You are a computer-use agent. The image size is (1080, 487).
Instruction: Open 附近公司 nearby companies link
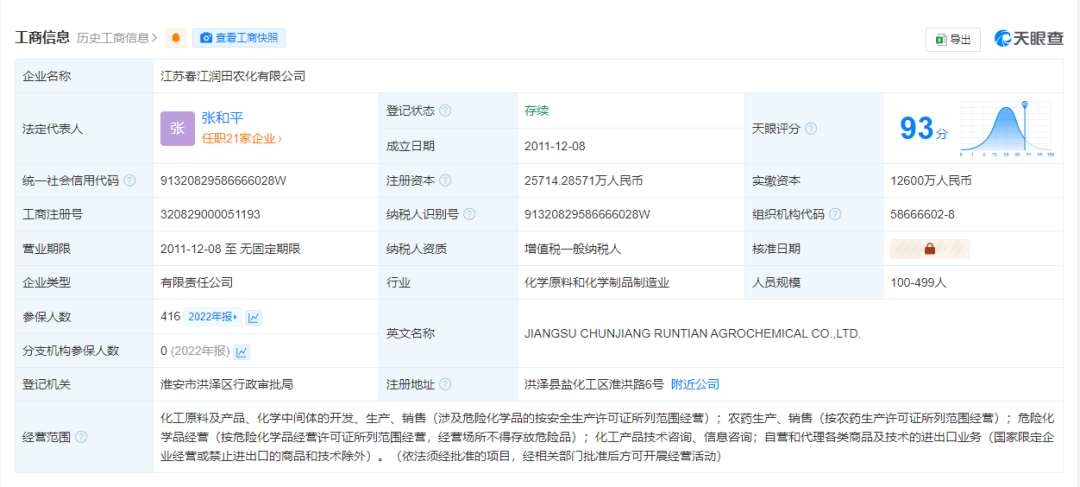[x=695, y=384]
